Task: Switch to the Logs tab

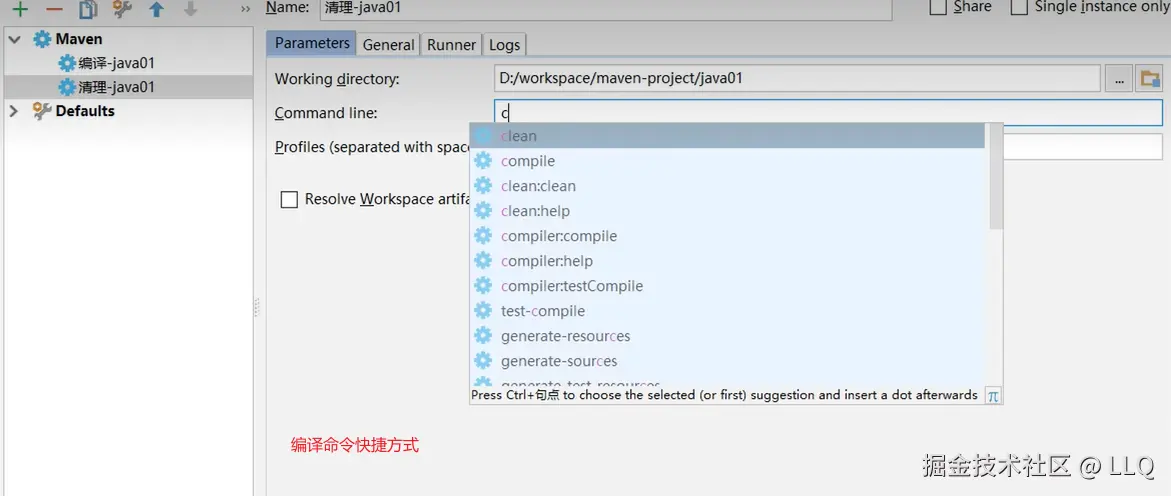Action: (504, 45)
